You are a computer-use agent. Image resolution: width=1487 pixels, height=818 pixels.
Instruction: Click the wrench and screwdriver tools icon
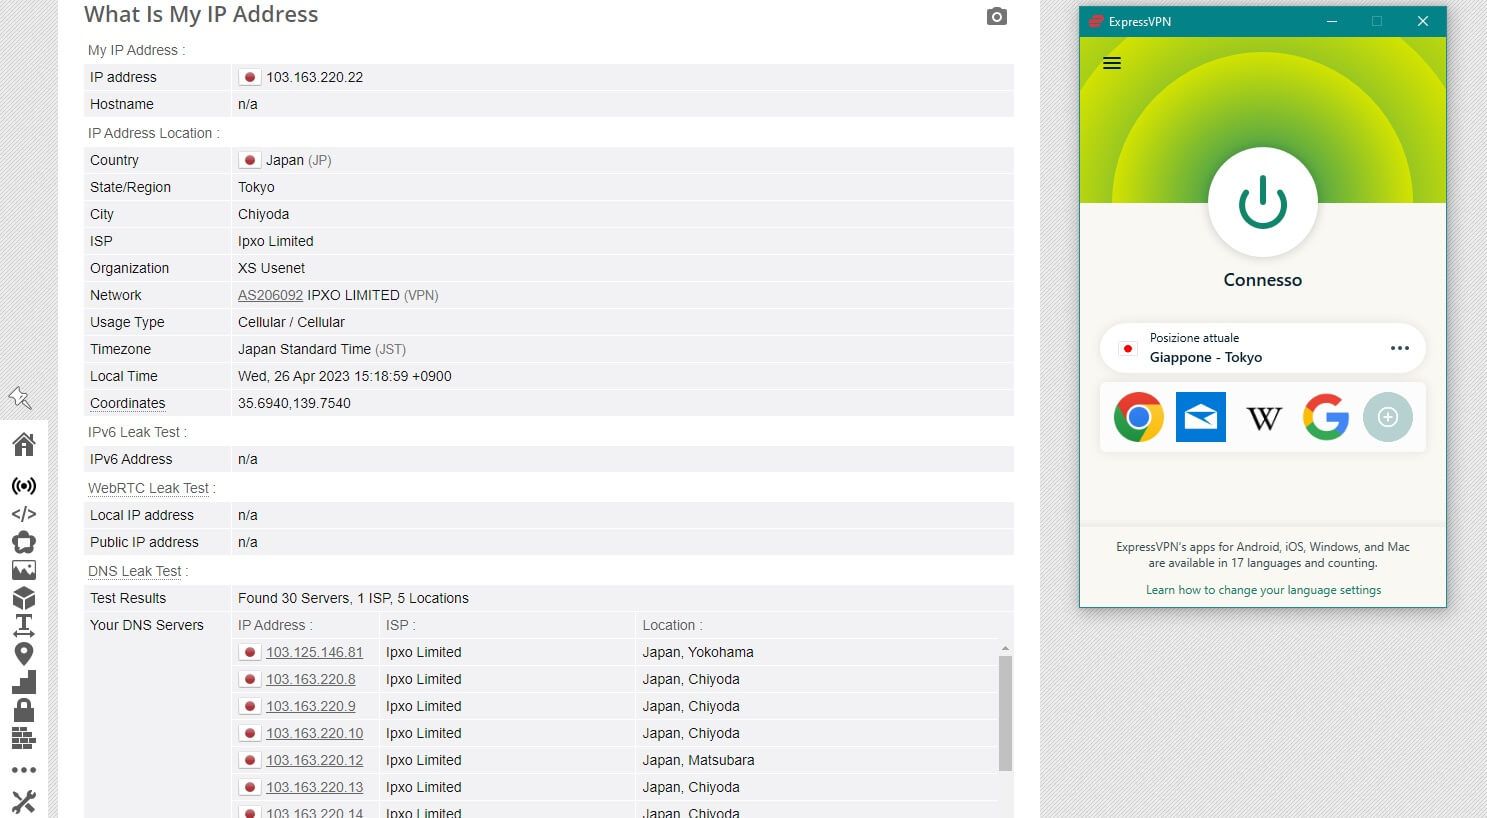[x=24, y=802]
